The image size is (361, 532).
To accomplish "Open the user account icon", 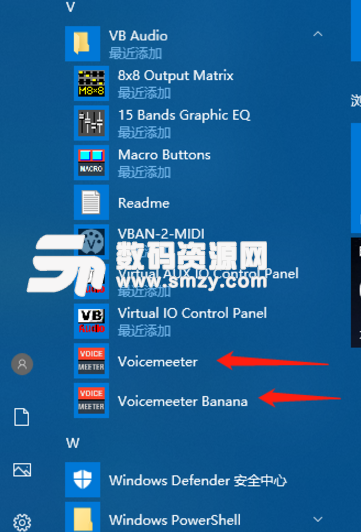I will 22,364.
